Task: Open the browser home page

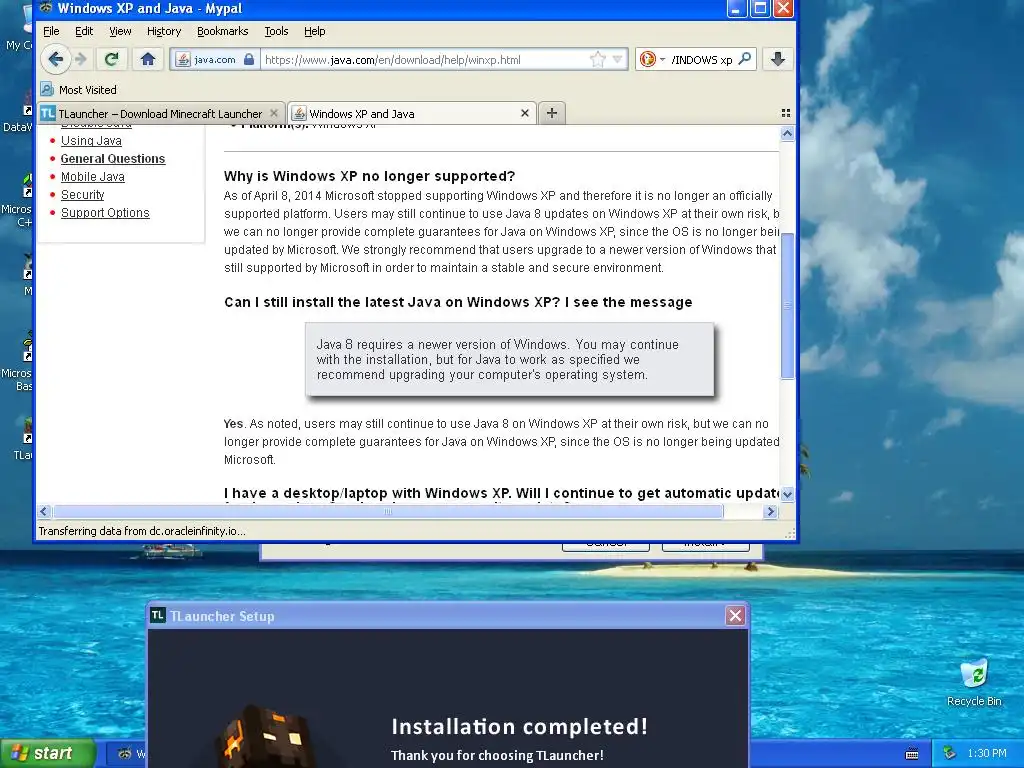Action: 148,59
